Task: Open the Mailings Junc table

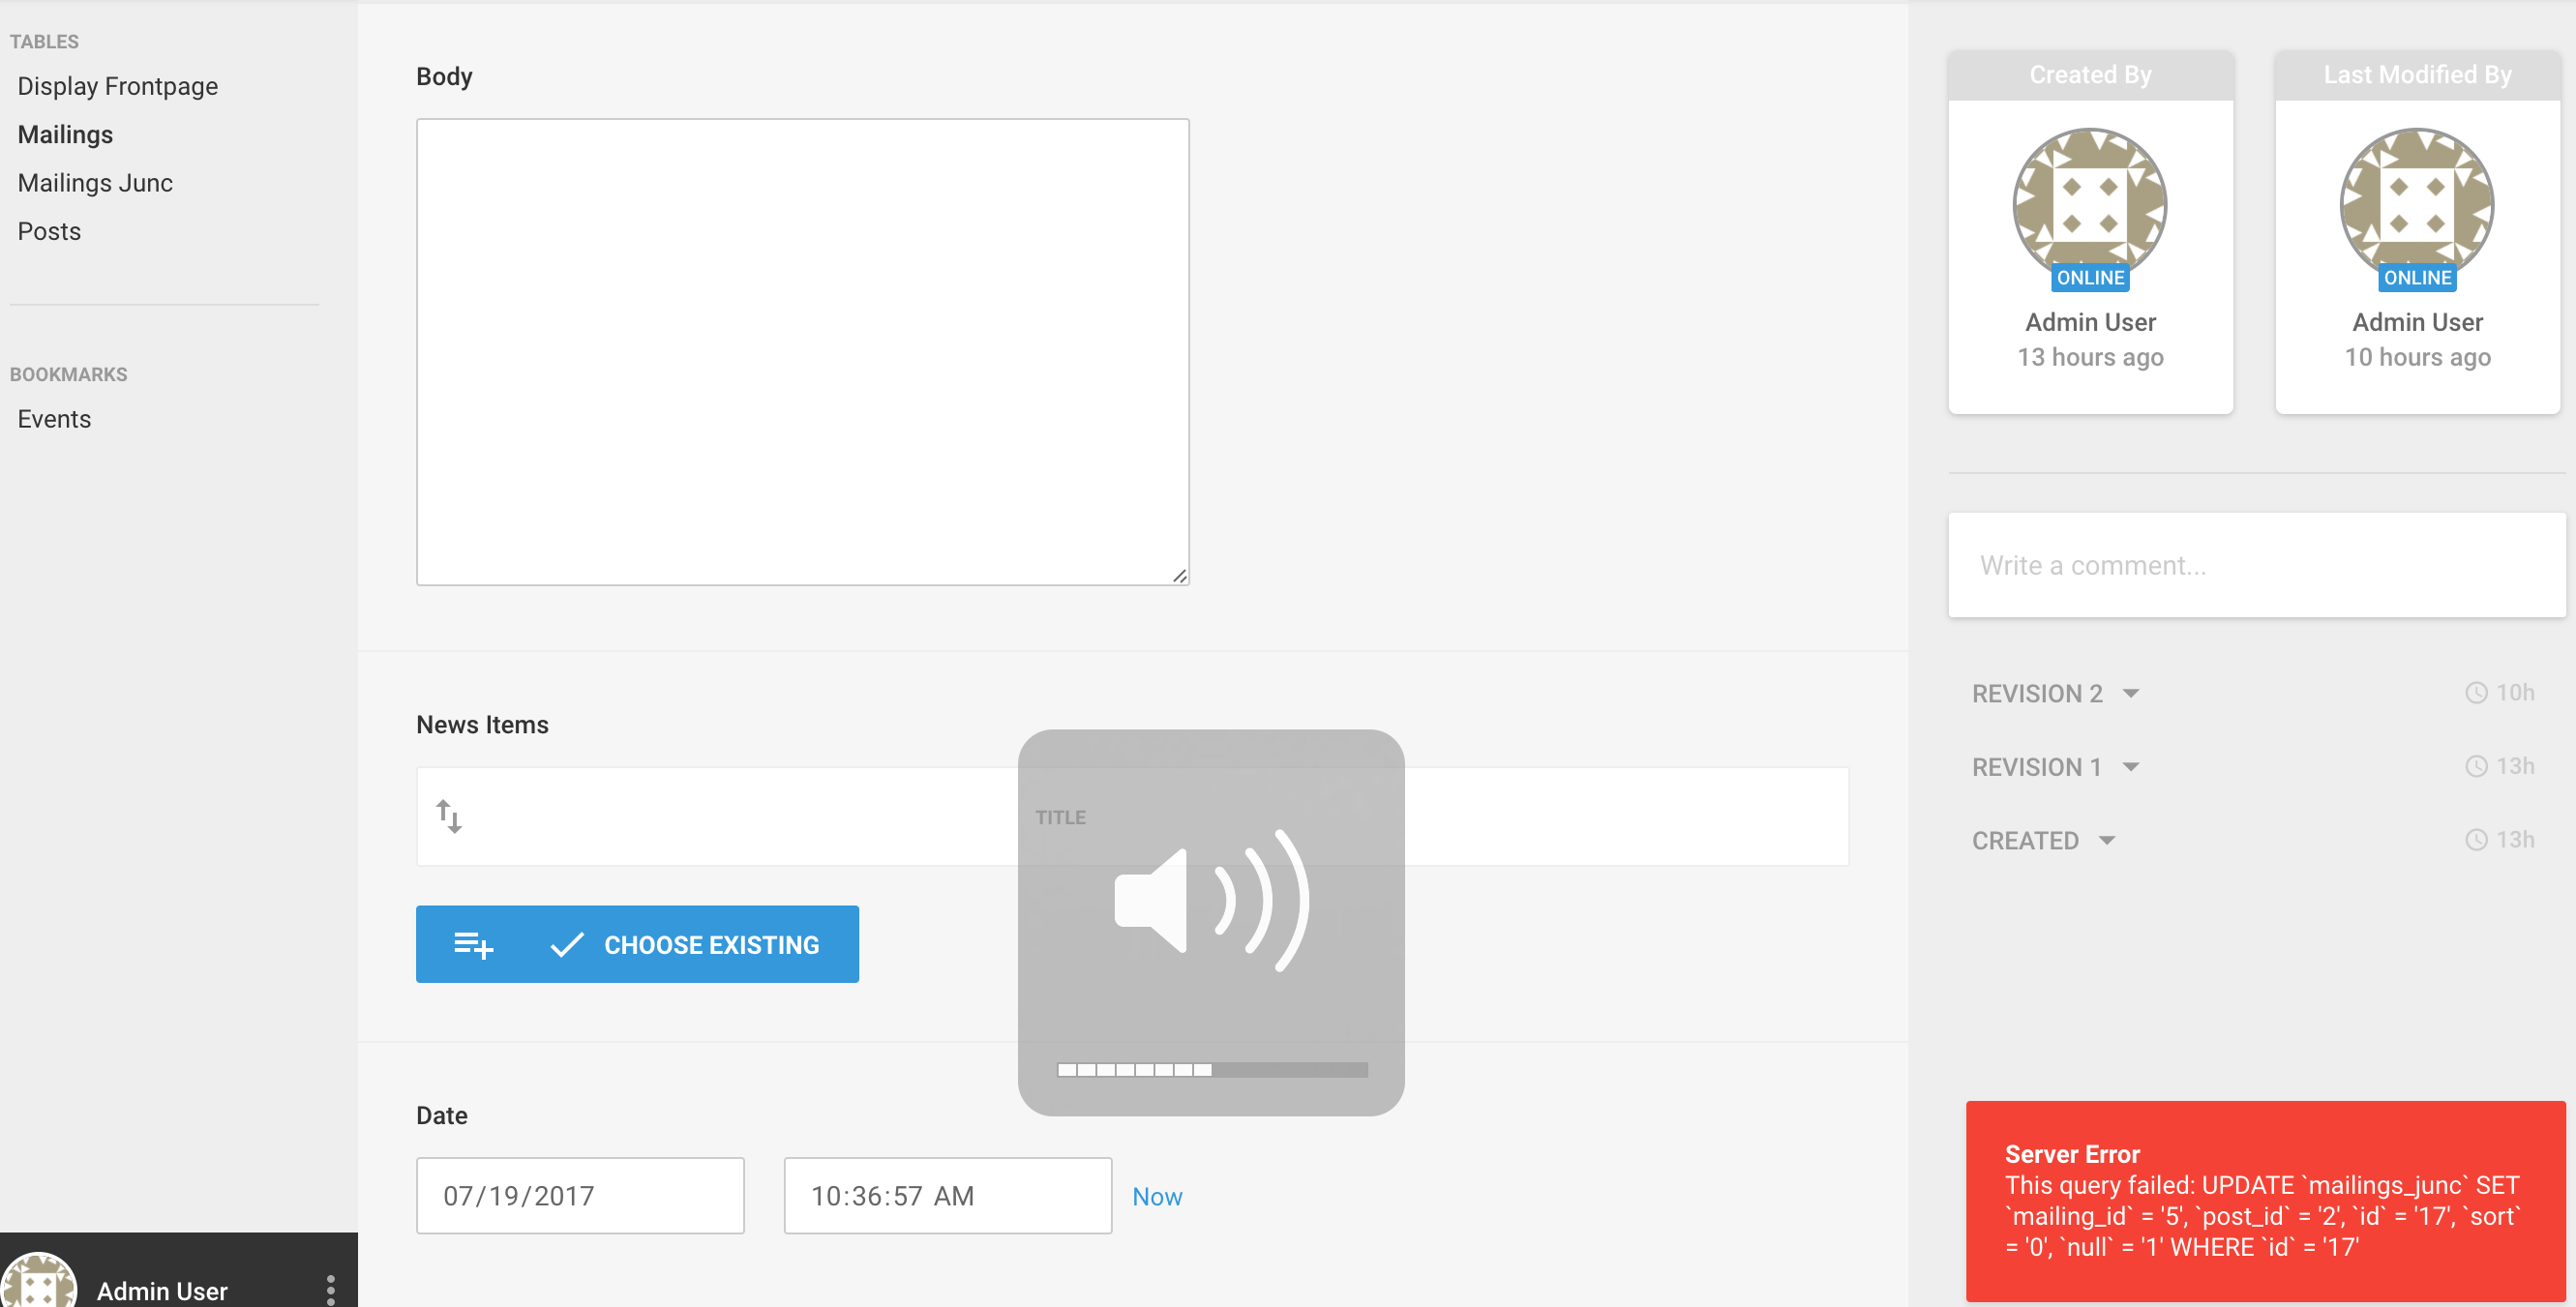Action: coord(95,182)
